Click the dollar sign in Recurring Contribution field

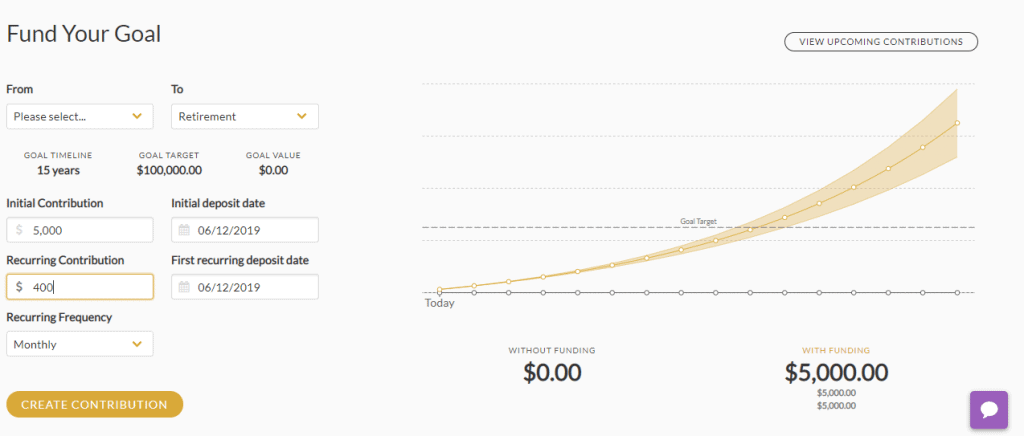(19, 287)
